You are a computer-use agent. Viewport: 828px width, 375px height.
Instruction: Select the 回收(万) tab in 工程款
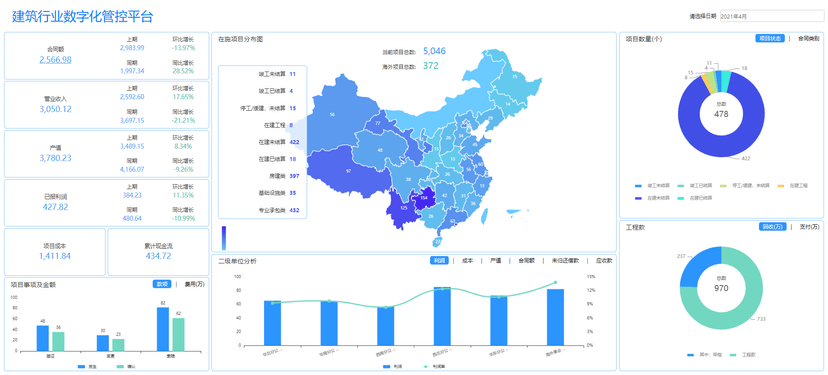pyautogui.click(x=773, y=227)
